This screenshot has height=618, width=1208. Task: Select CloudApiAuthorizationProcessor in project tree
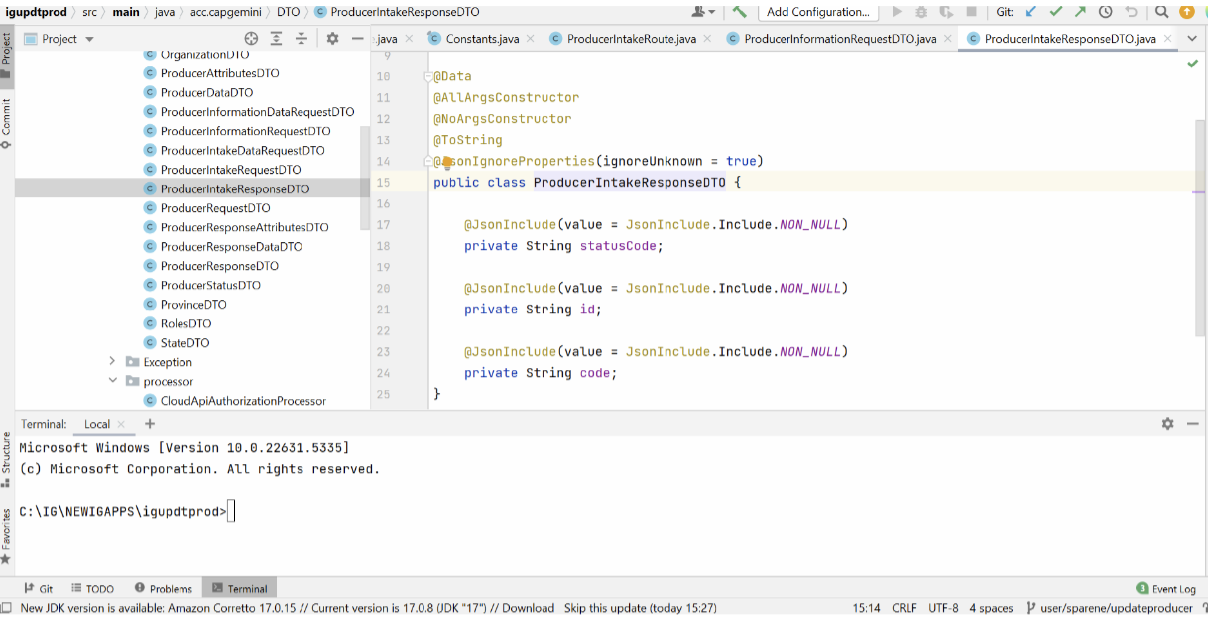click(x=243, y=401)
